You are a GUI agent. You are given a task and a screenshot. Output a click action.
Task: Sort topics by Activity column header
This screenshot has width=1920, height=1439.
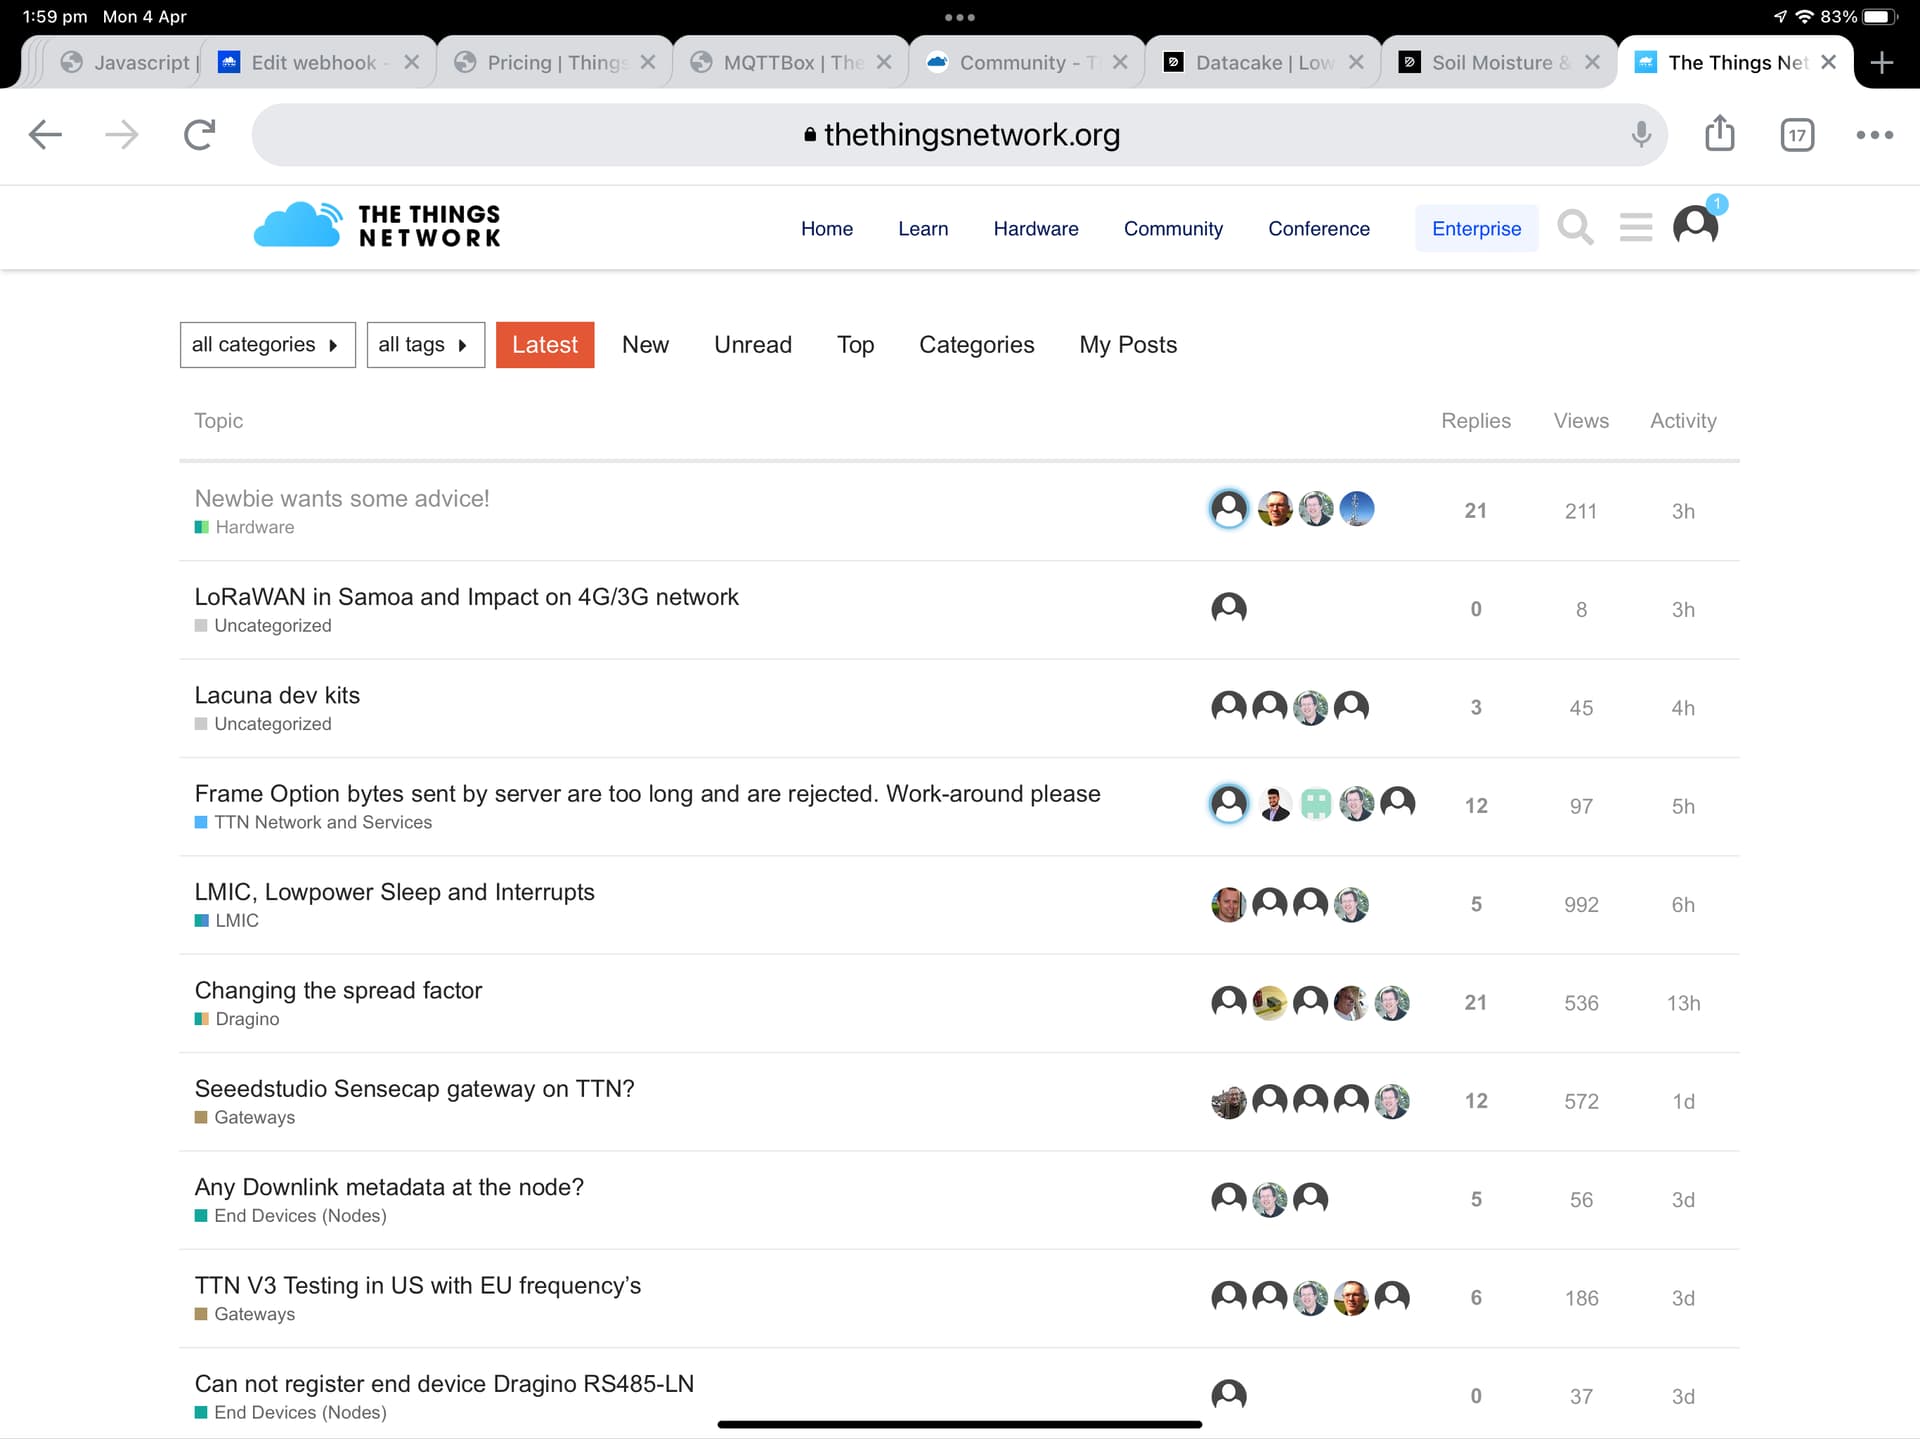(1683, 421)
